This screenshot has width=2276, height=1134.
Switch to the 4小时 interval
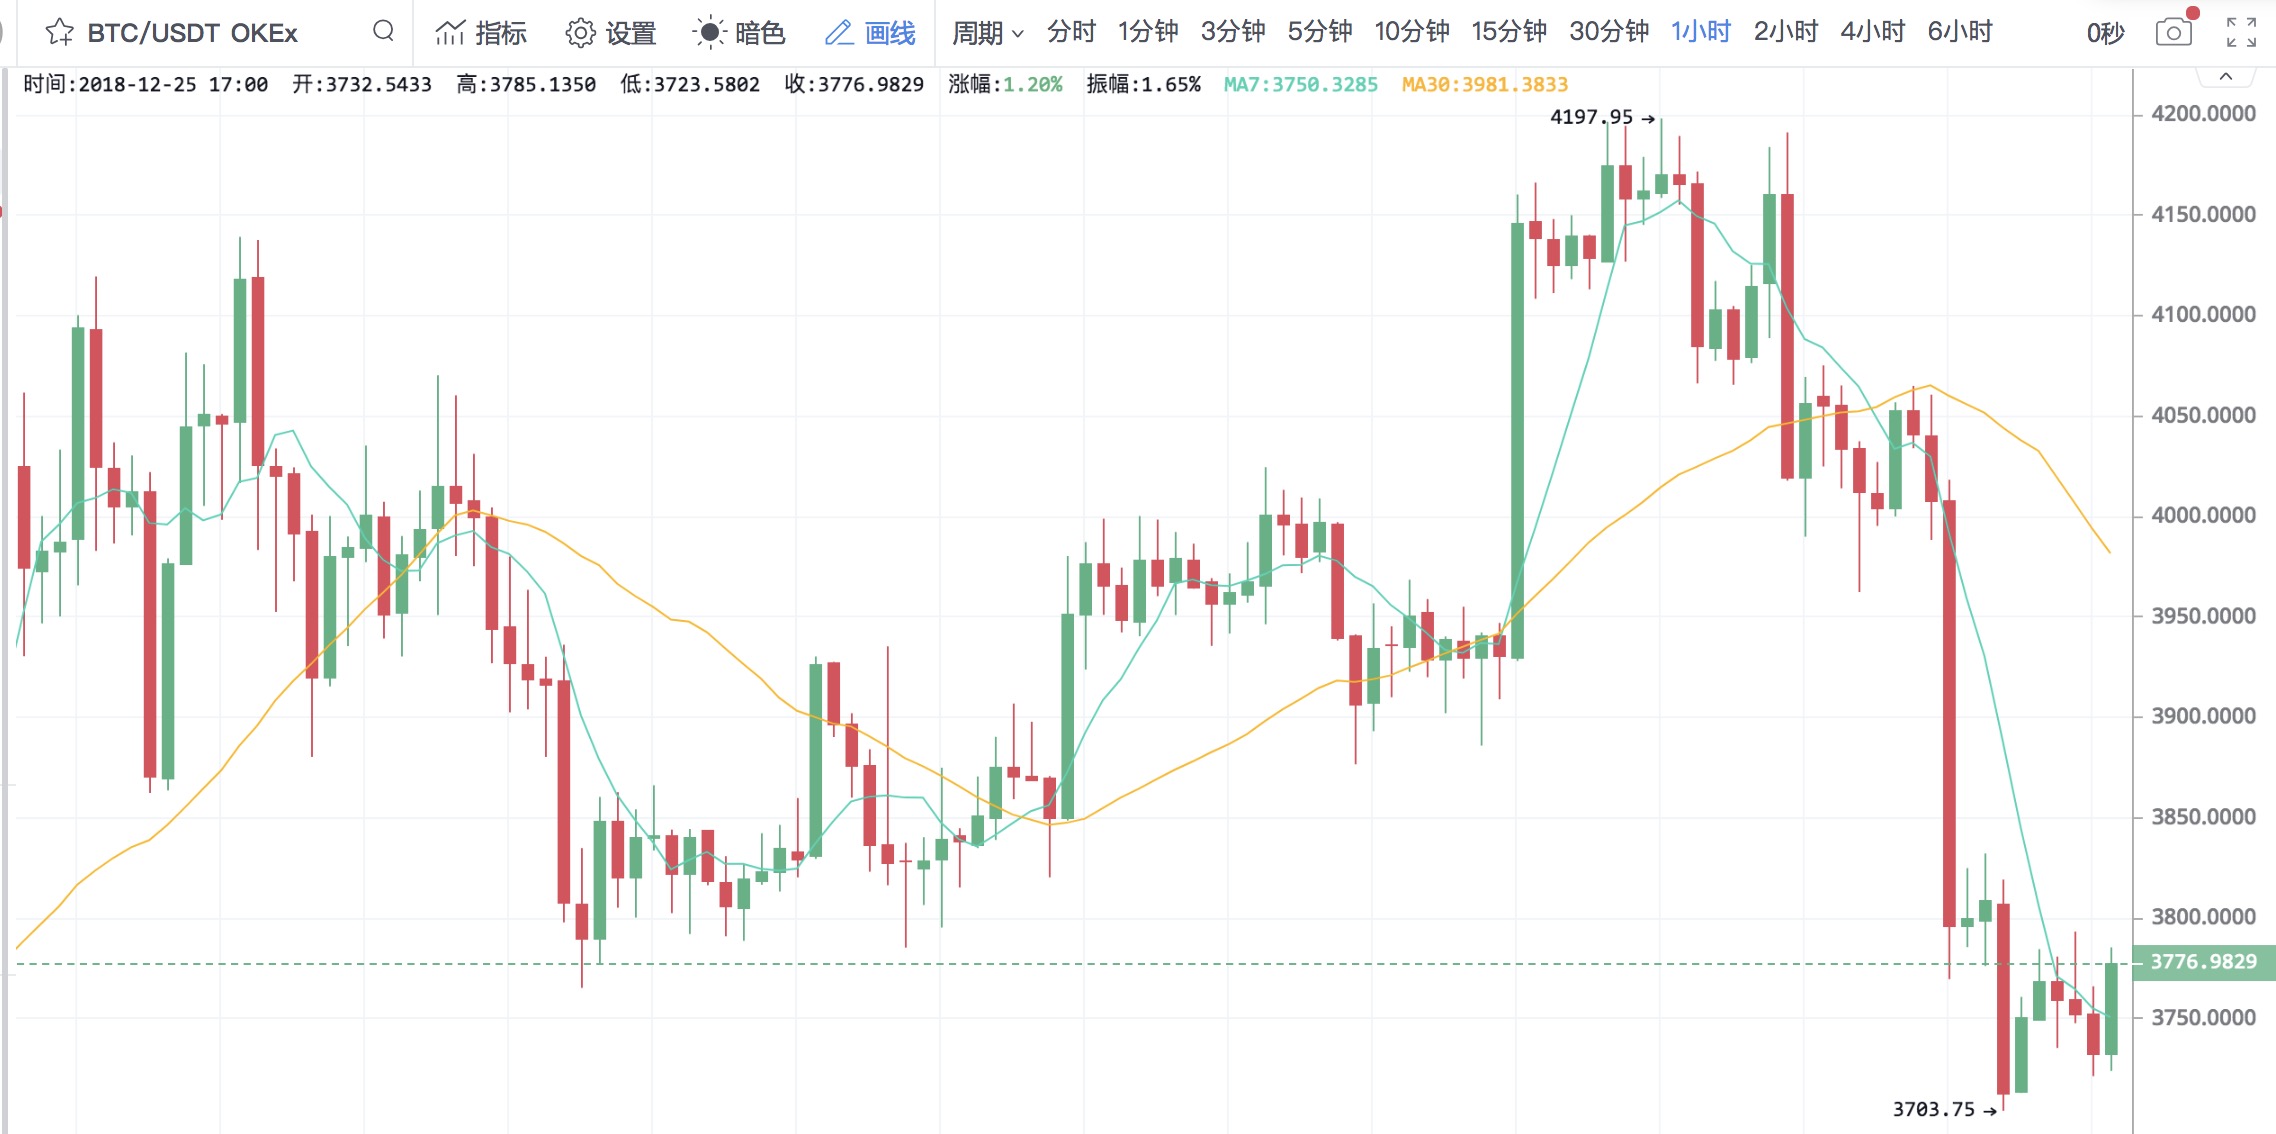(x=1872, y=33)
